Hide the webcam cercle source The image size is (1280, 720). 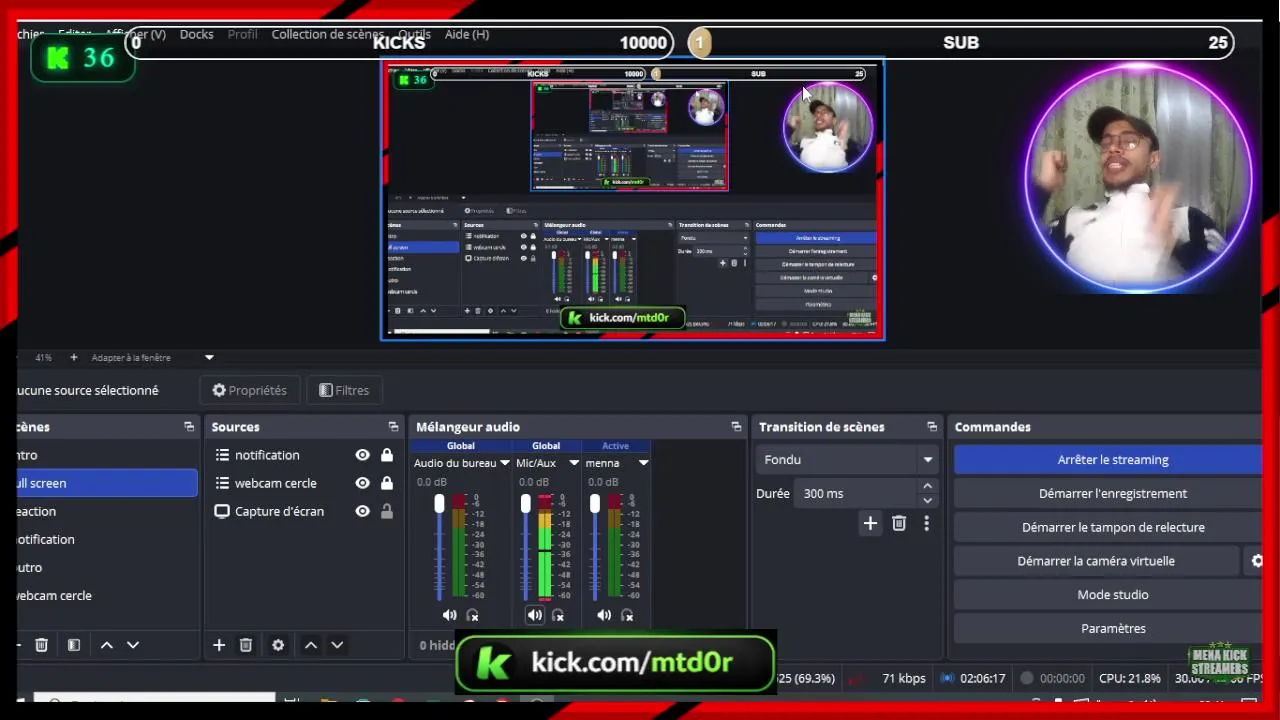point(362,483)
